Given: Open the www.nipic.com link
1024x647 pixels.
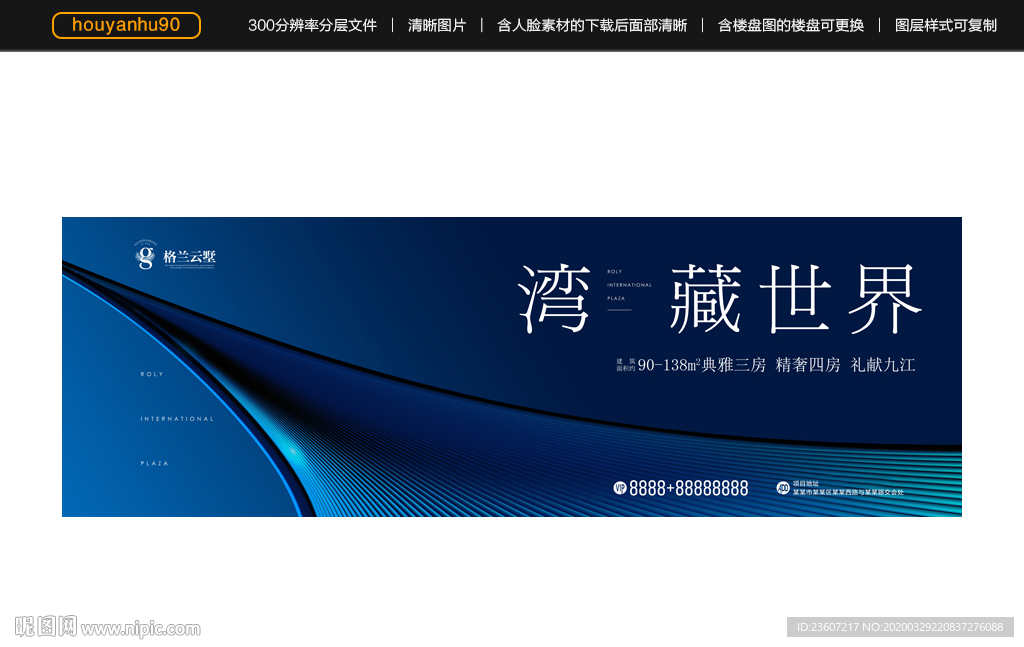Looking at the screenshot, I should (x=141, y=628).
